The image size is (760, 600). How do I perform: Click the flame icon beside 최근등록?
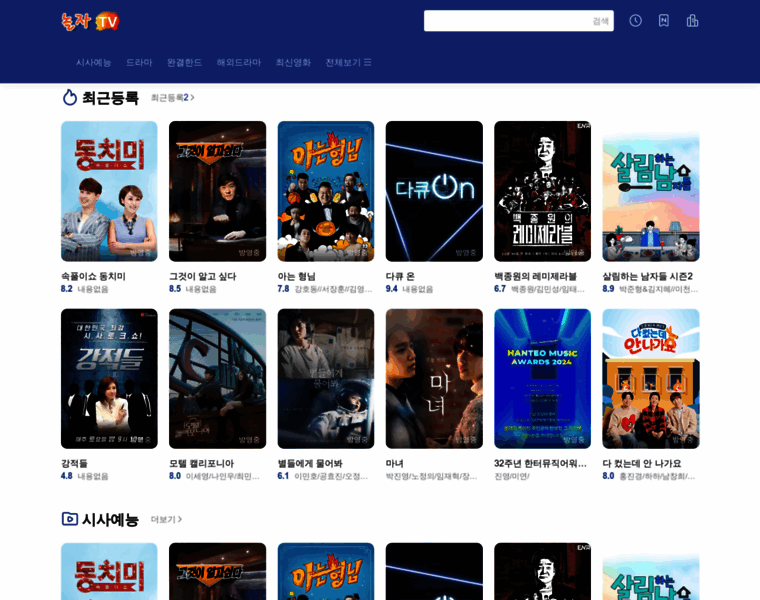click(x=70, y=97)
